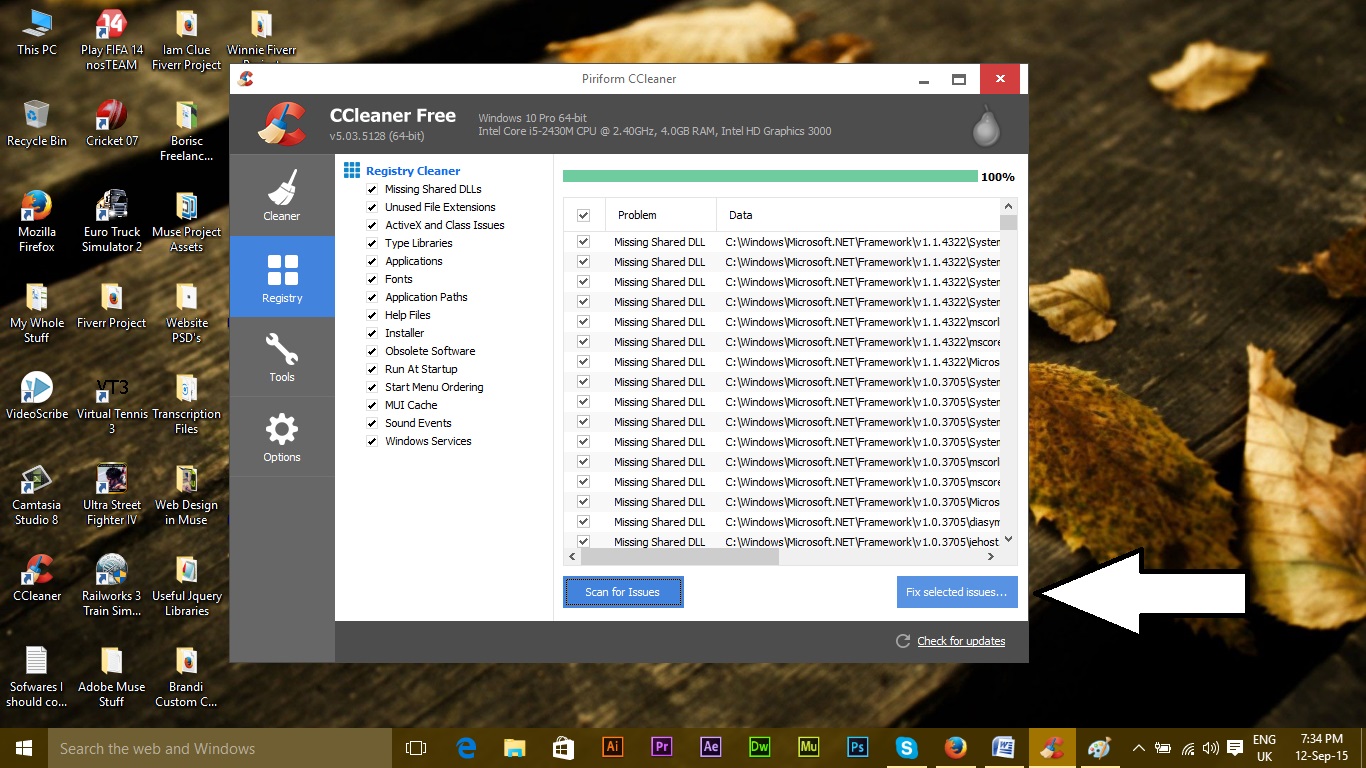Click the results list scroll-down arrow
This screenshot has height=768, width=1366.
click(x=1008, y=539)
